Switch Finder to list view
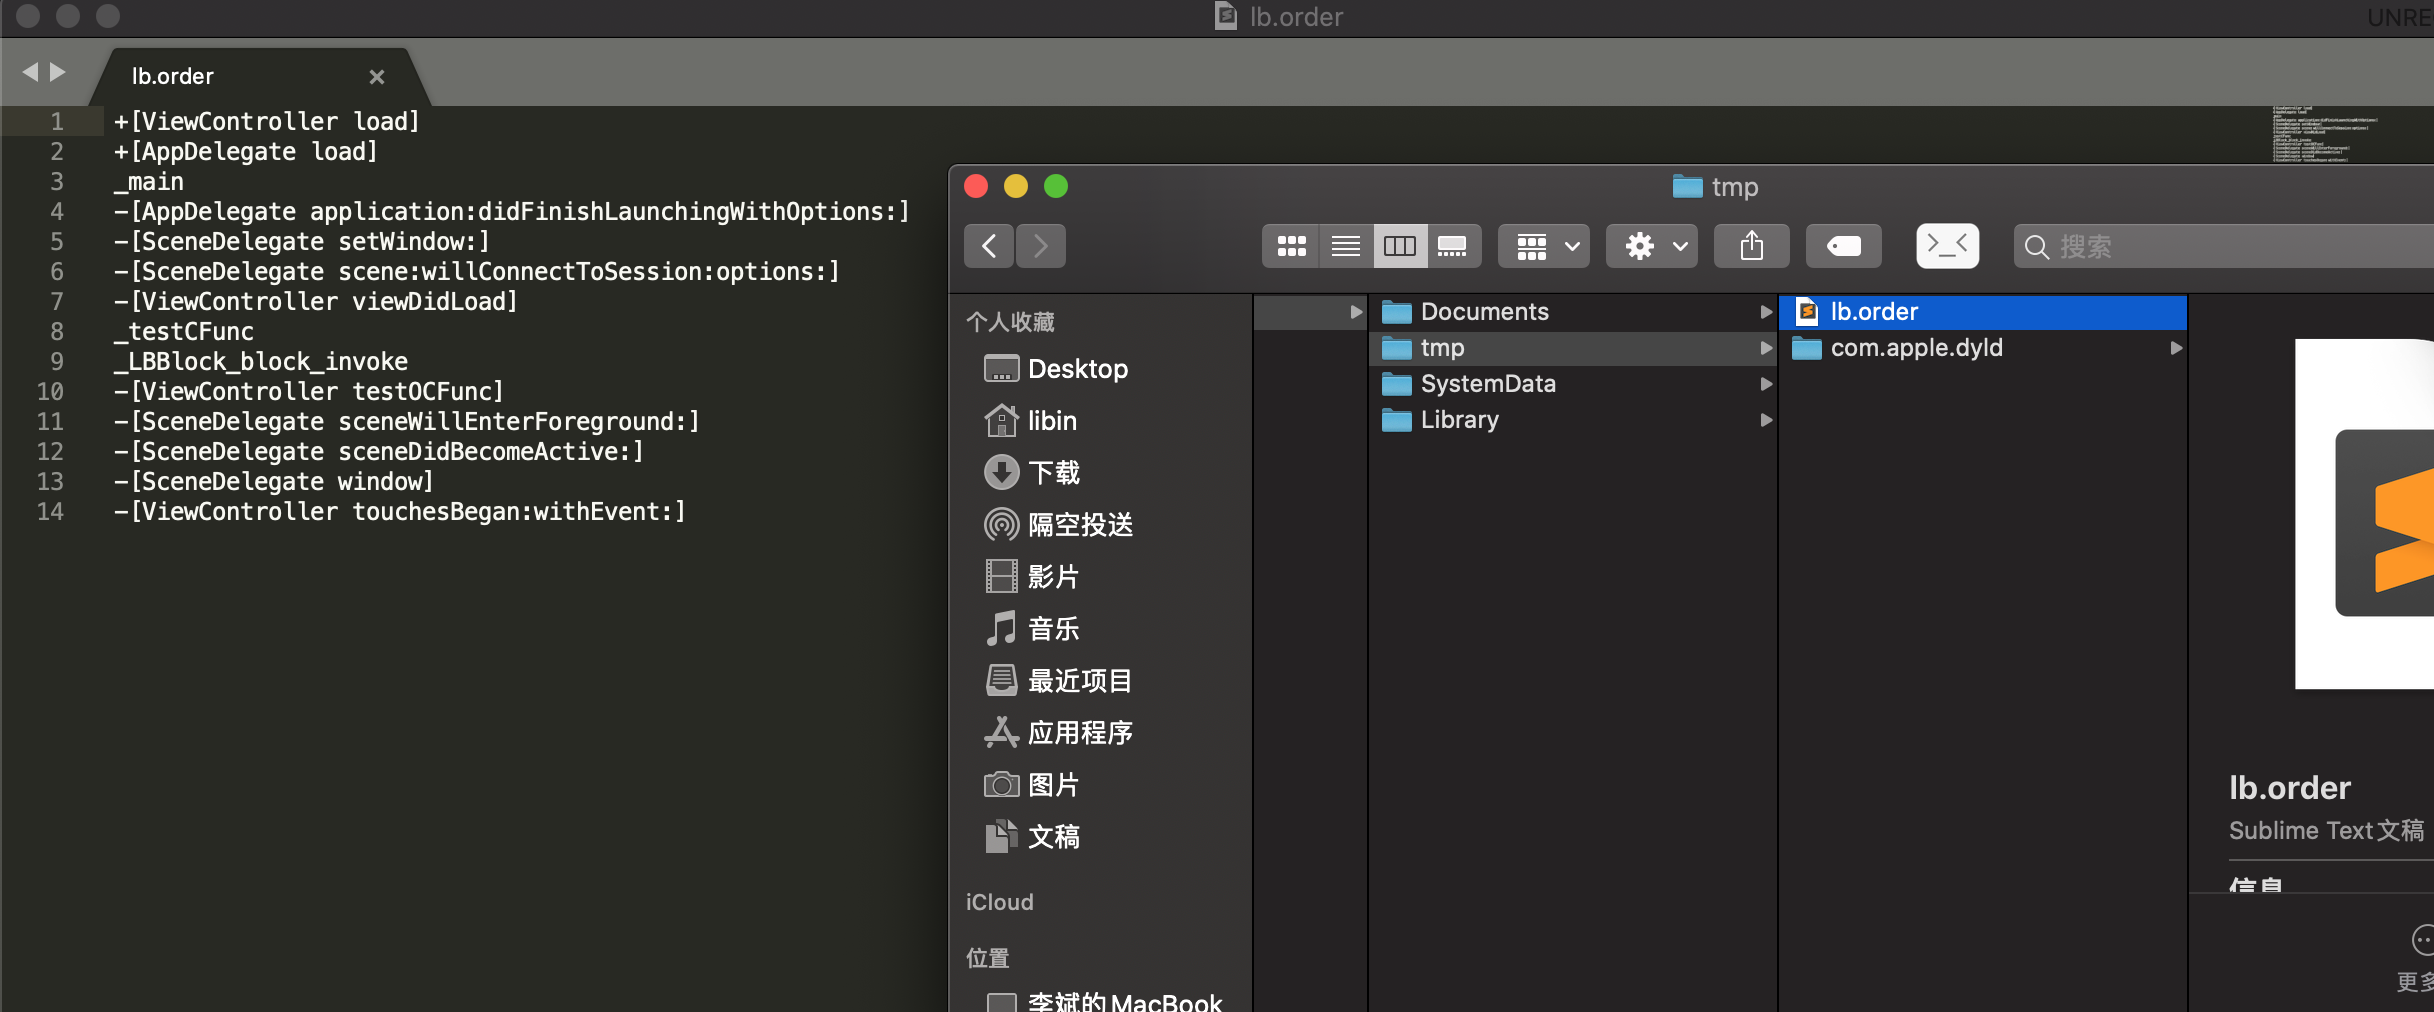This screenshot has height=1012, width=2434. 1346,246
